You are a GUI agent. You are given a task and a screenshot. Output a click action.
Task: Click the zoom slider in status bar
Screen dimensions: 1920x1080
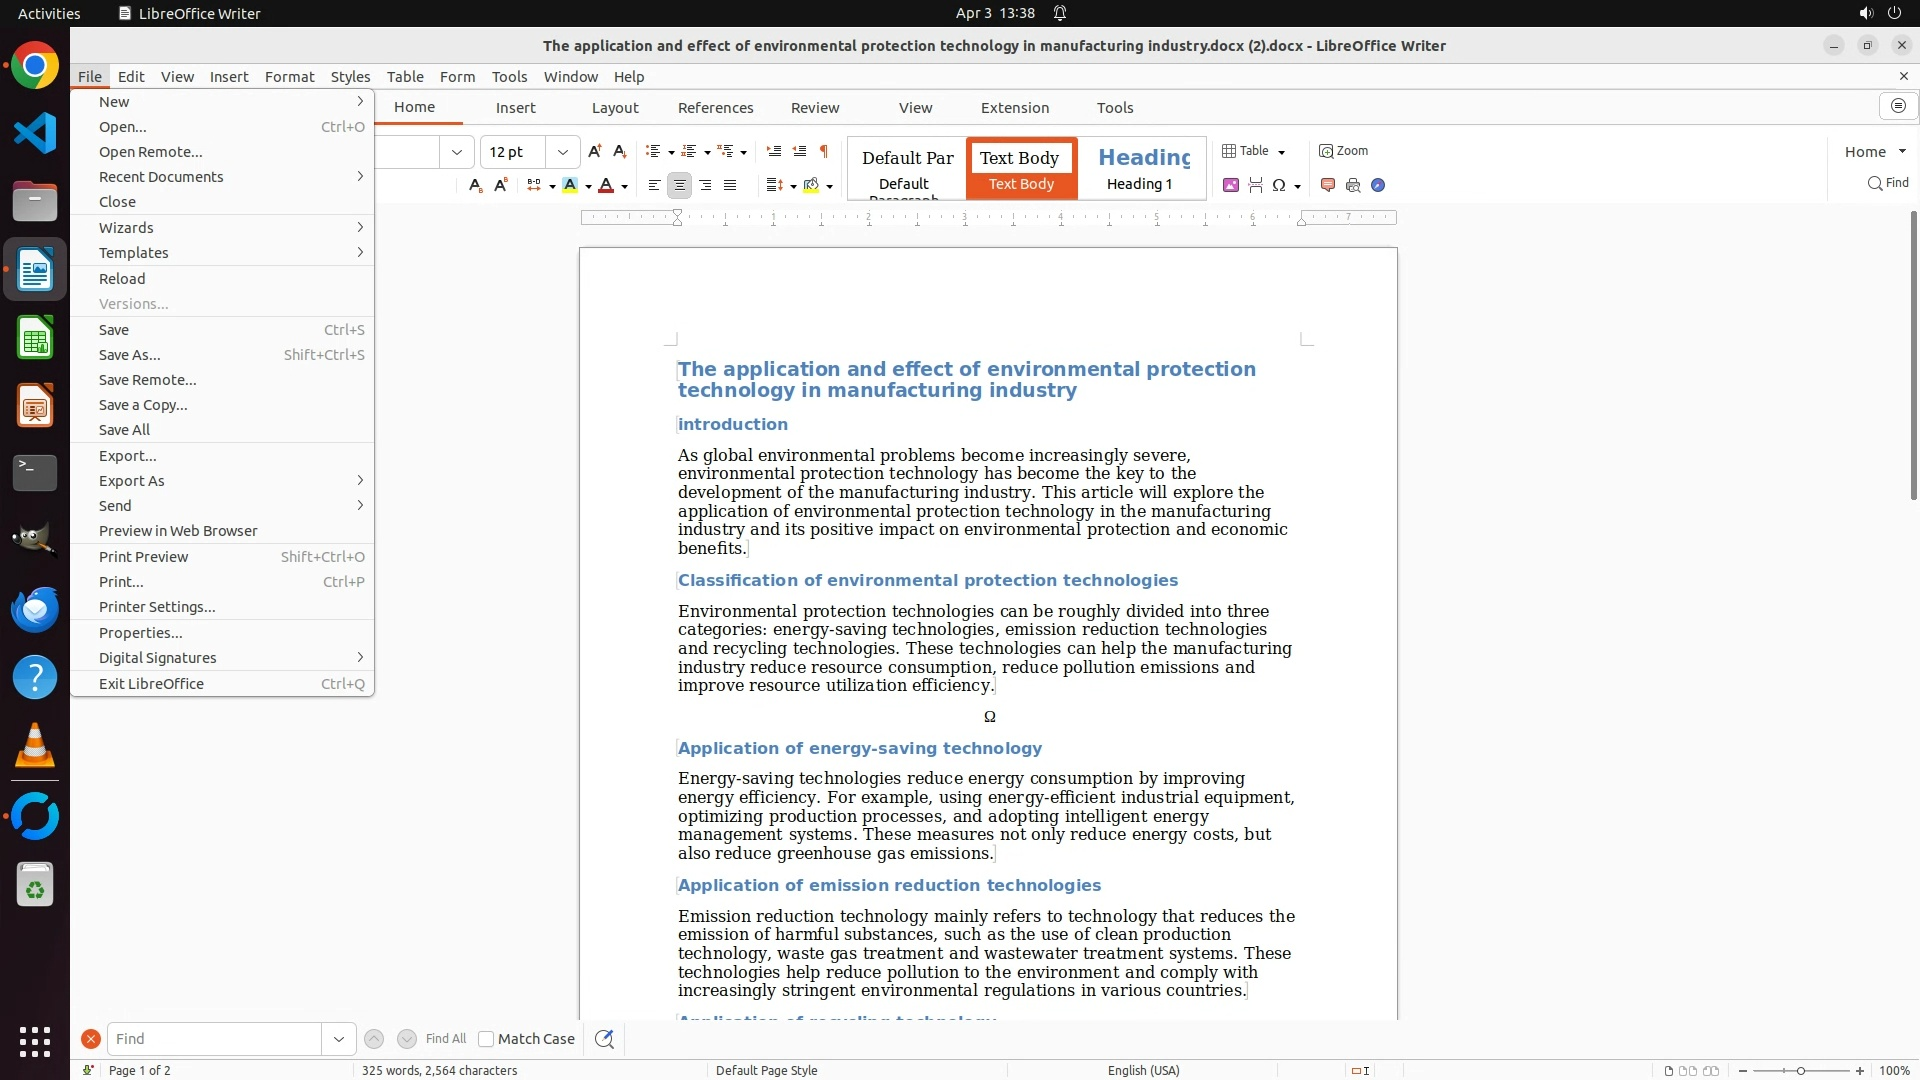pyautogui.click(x=1800, y=1070)
